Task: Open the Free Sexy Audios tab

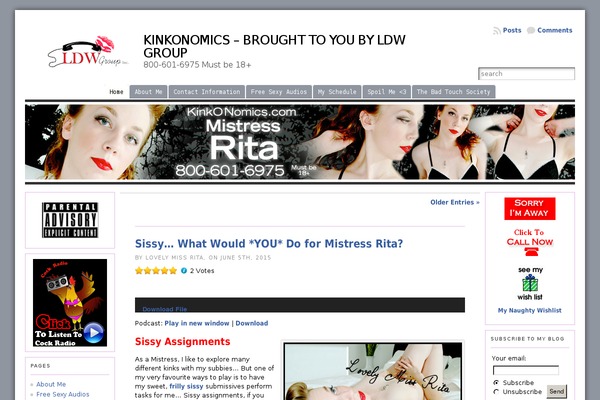Action: pos(279,92)
